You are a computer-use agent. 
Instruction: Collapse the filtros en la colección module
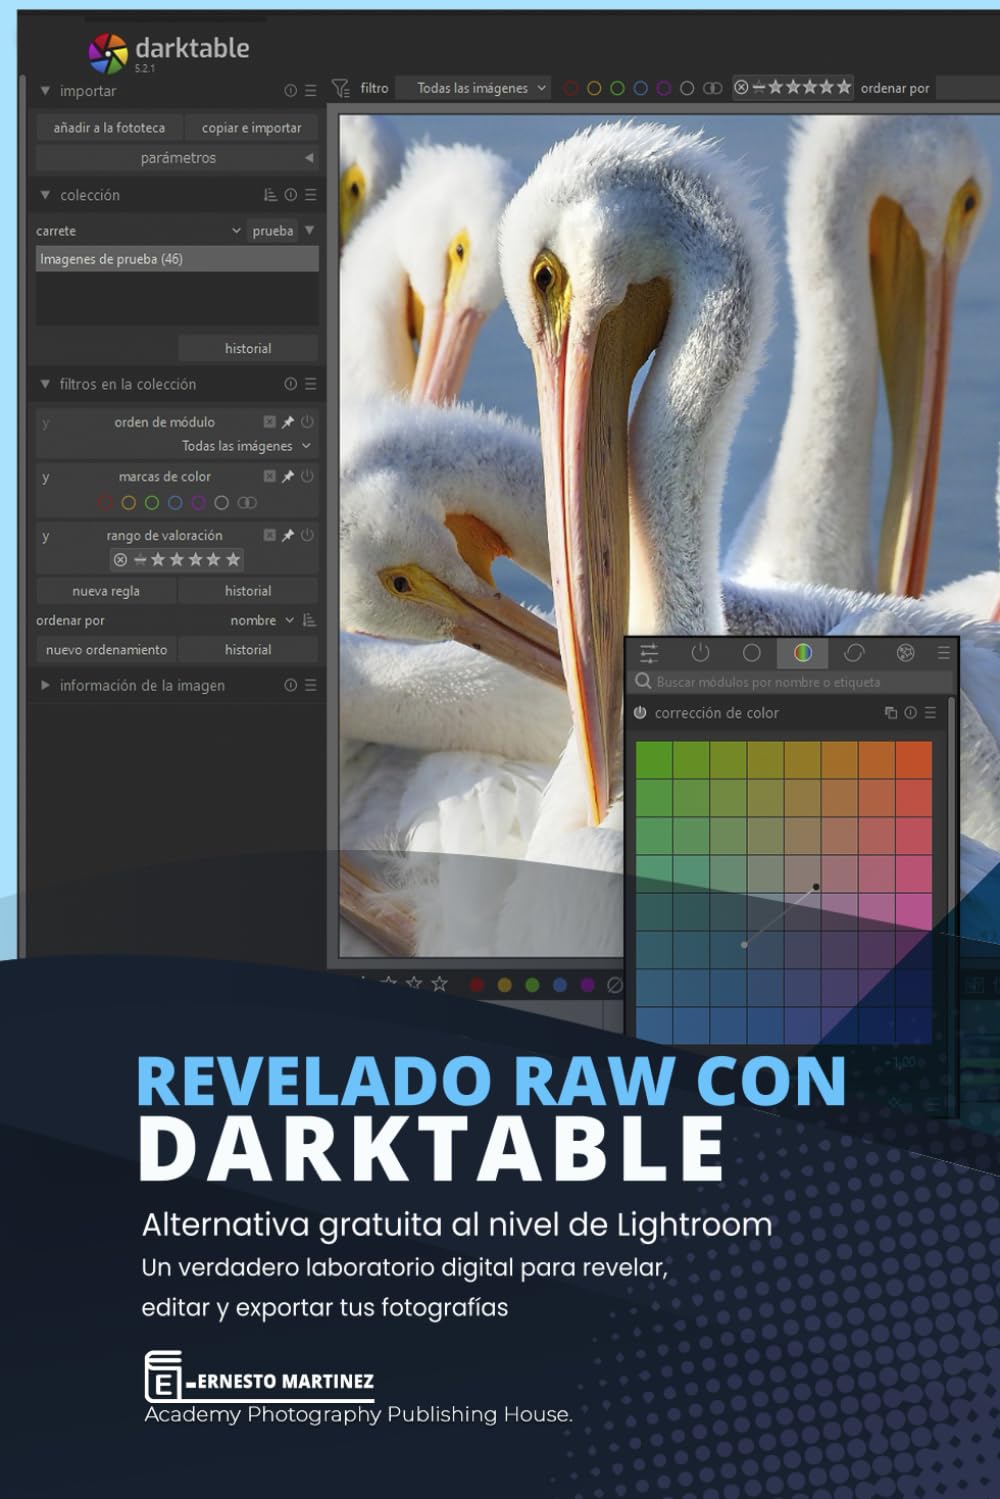tap(45, 384)
